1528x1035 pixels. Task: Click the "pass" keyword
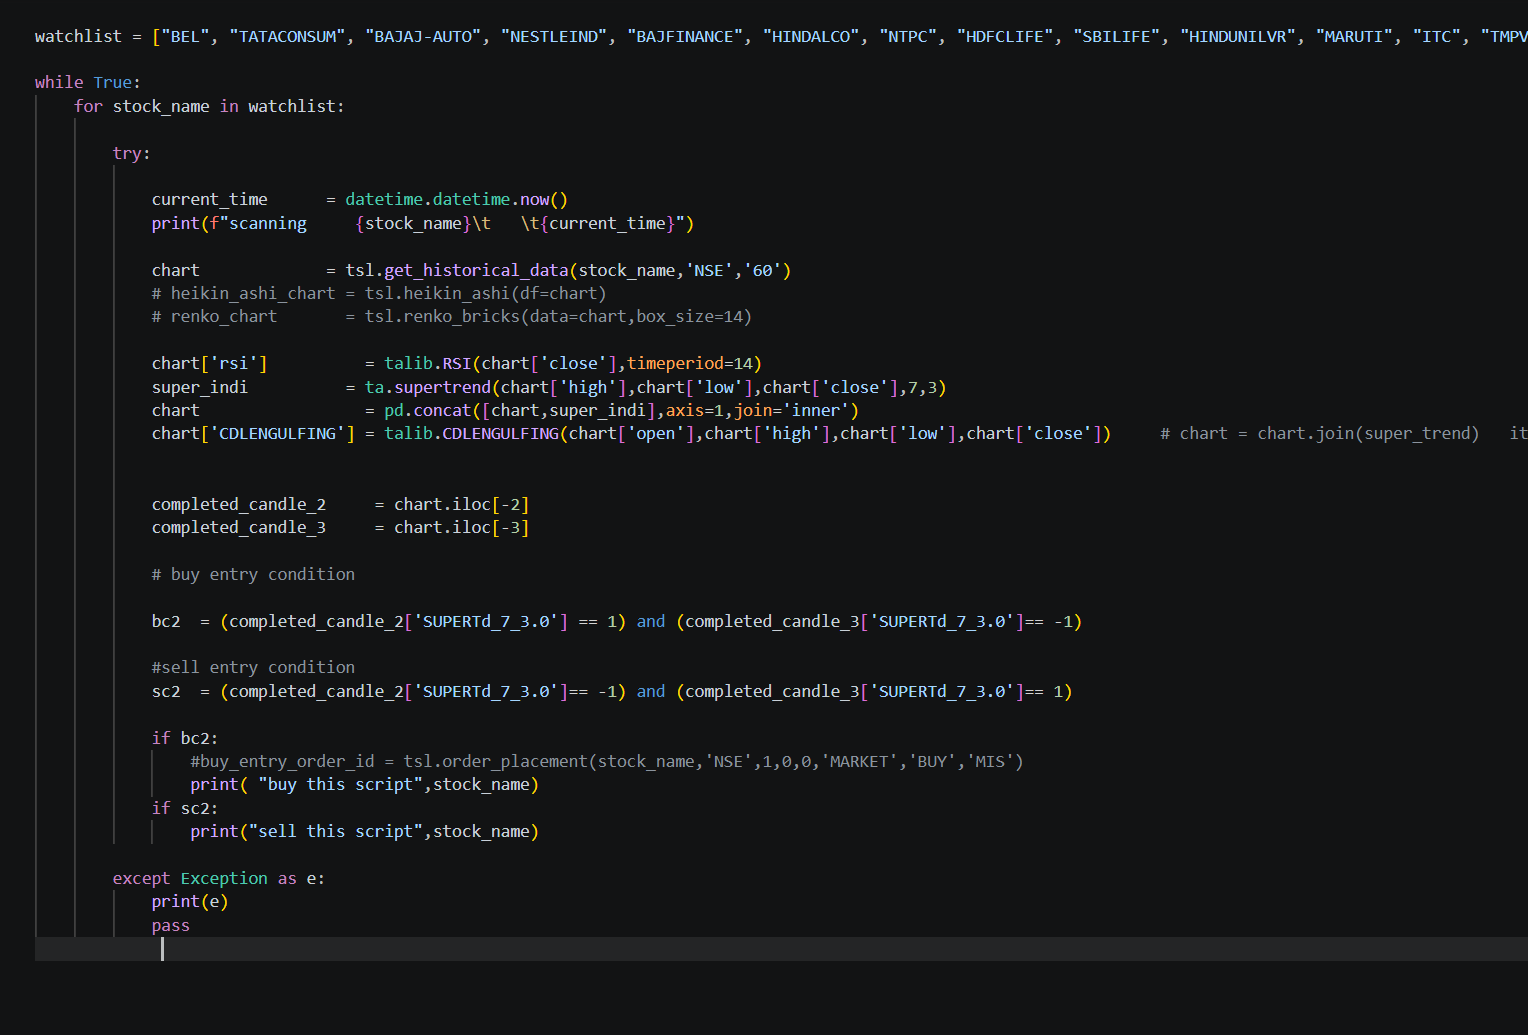pyautogui.click(x=171, y=926)
